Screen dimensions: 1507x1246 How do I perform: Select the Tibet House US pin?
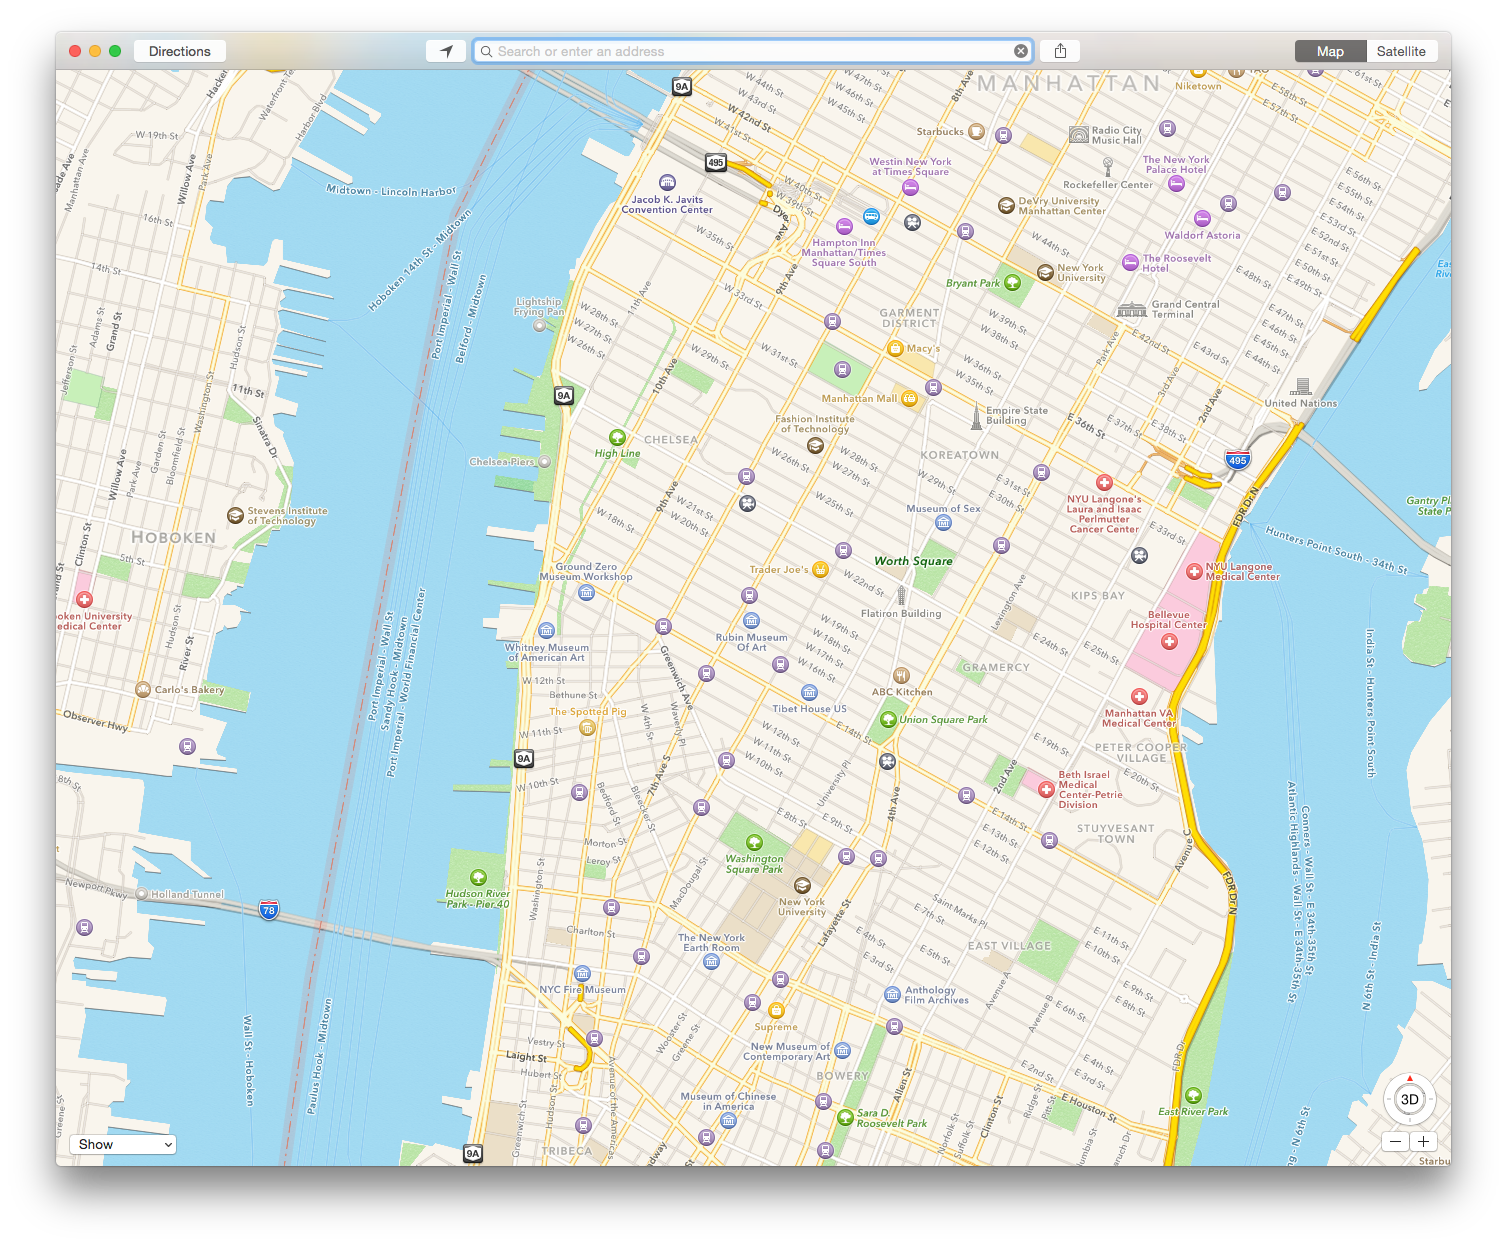tap(809, 692)
